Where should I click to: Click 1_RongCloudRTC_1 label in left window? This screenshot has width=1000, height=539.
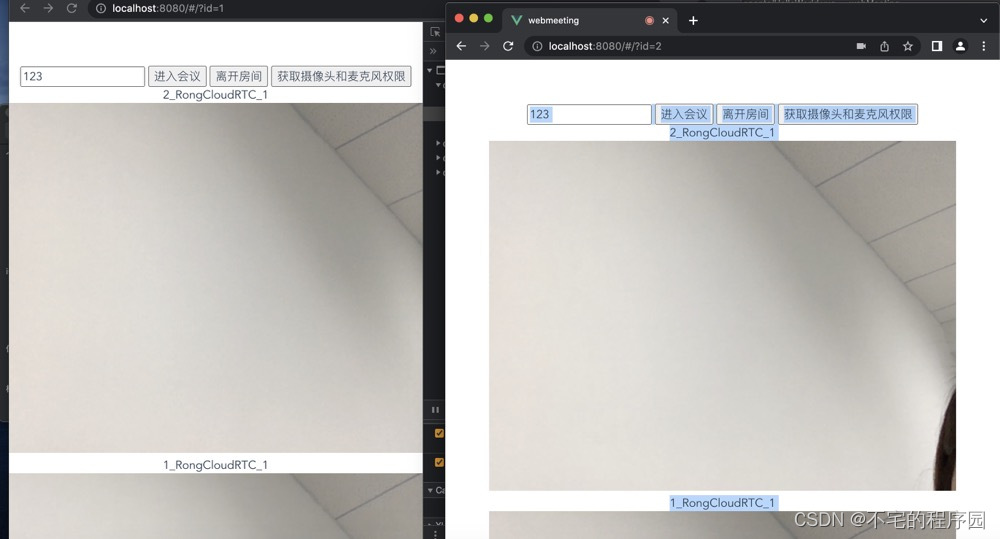216,465
